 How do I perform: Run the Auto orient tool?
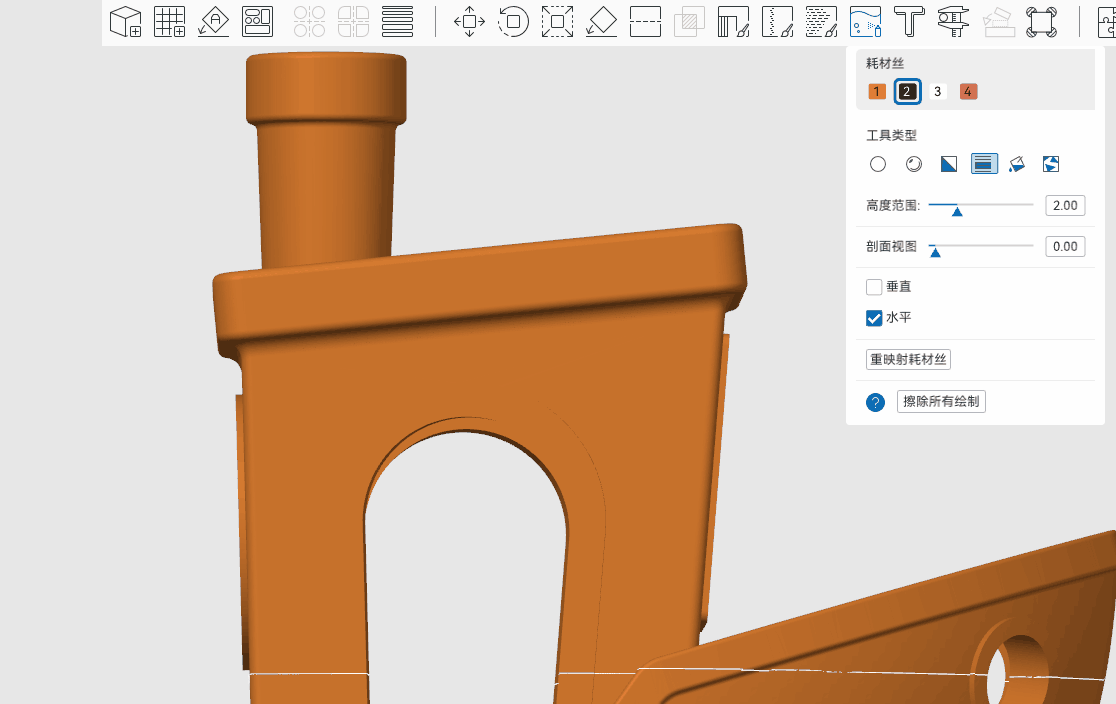pos(214,21)
